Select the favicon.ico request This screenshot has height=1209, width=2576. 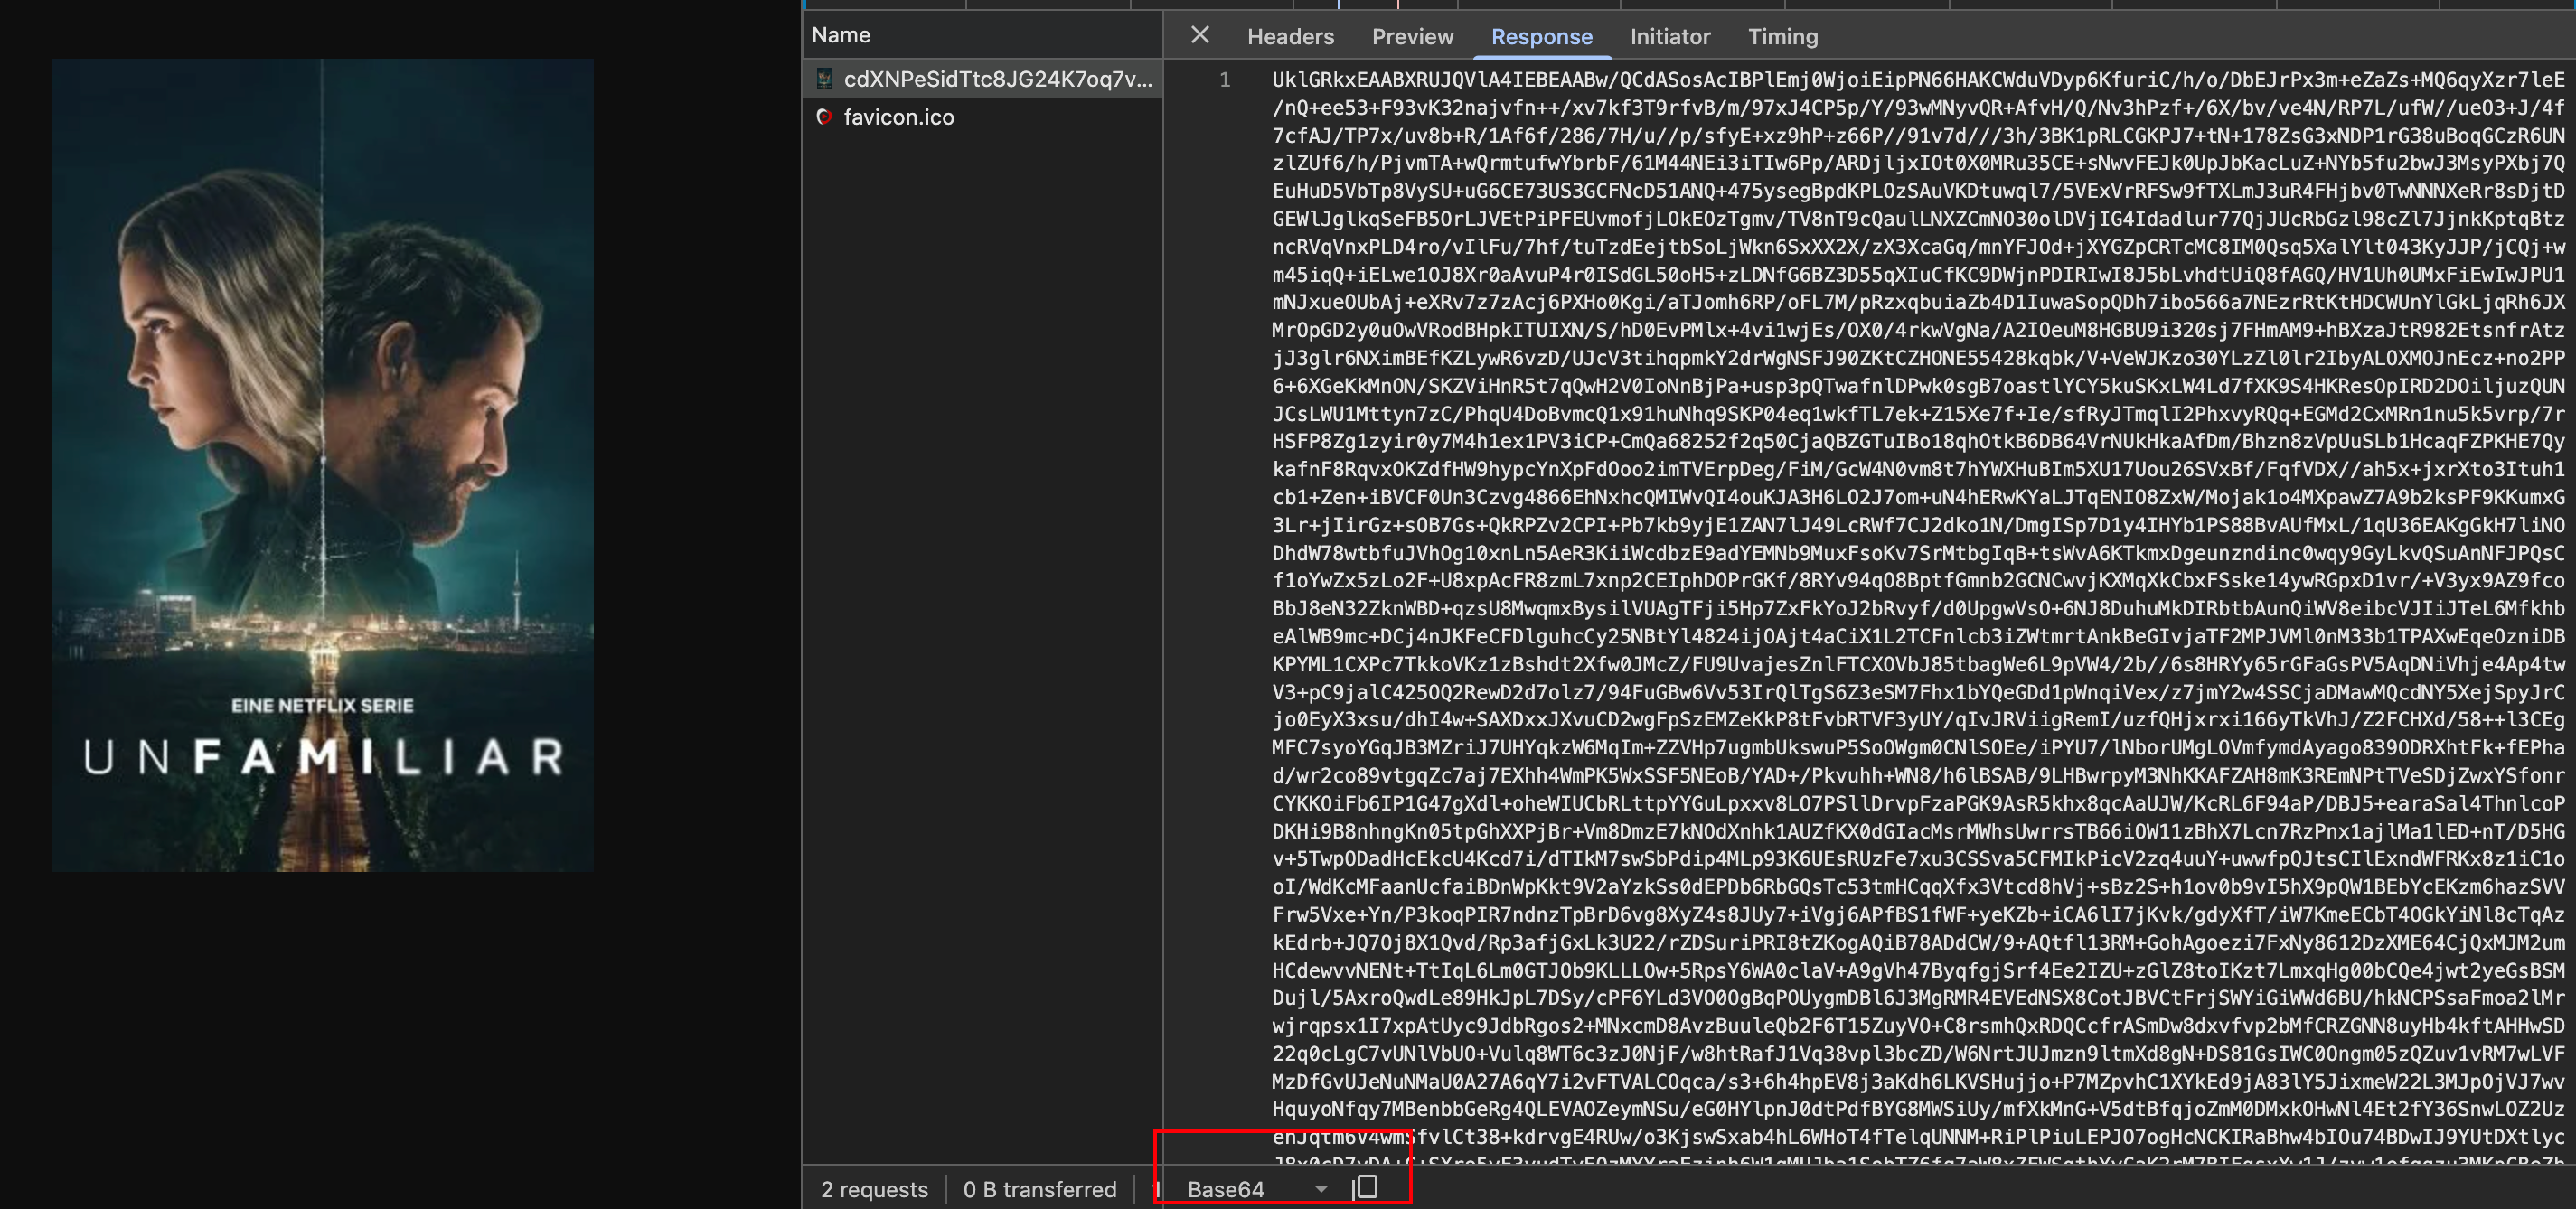[x=983, y=117]
